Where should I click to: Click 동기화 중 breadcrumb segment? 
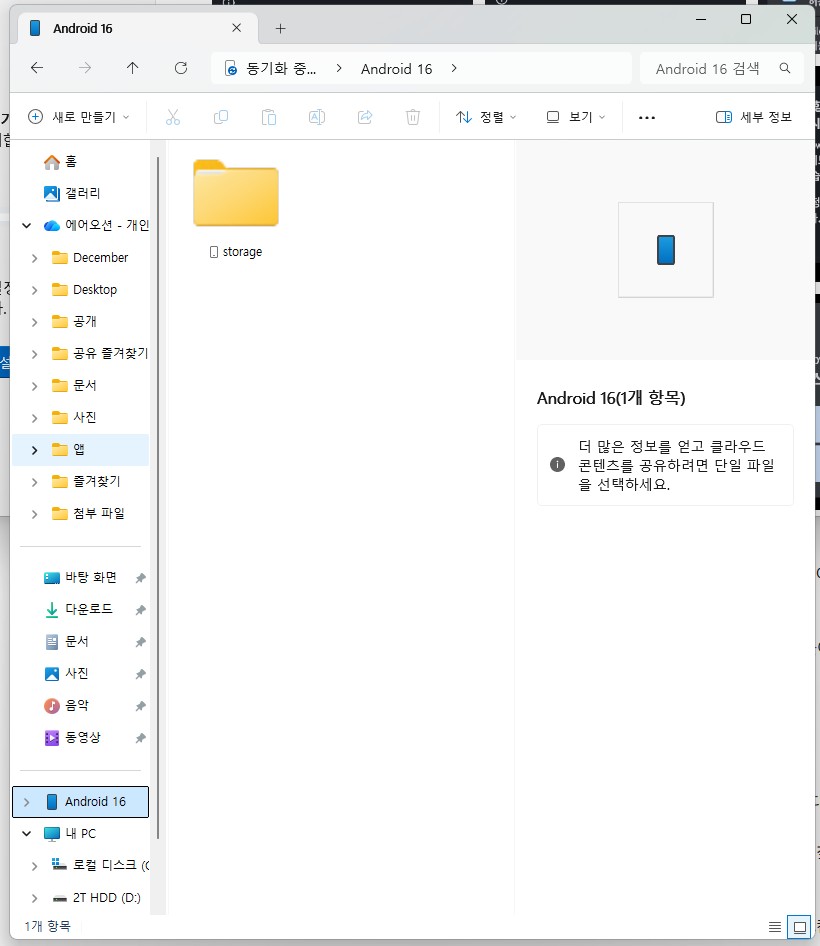coord(281,69)
